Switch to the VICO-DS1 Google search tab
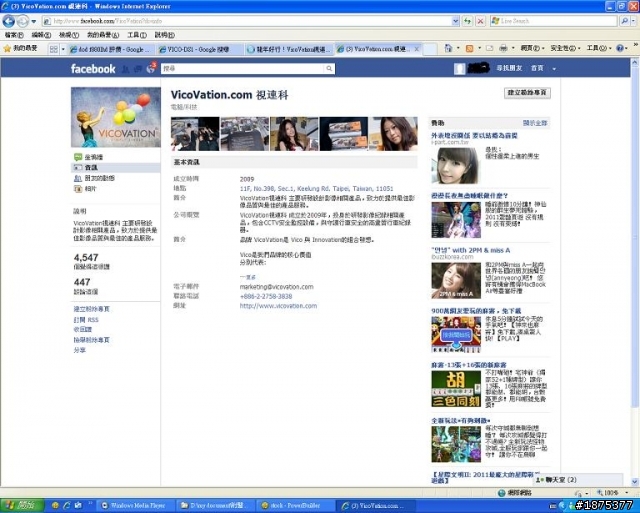640x513 pixels. tap(198, 49)
